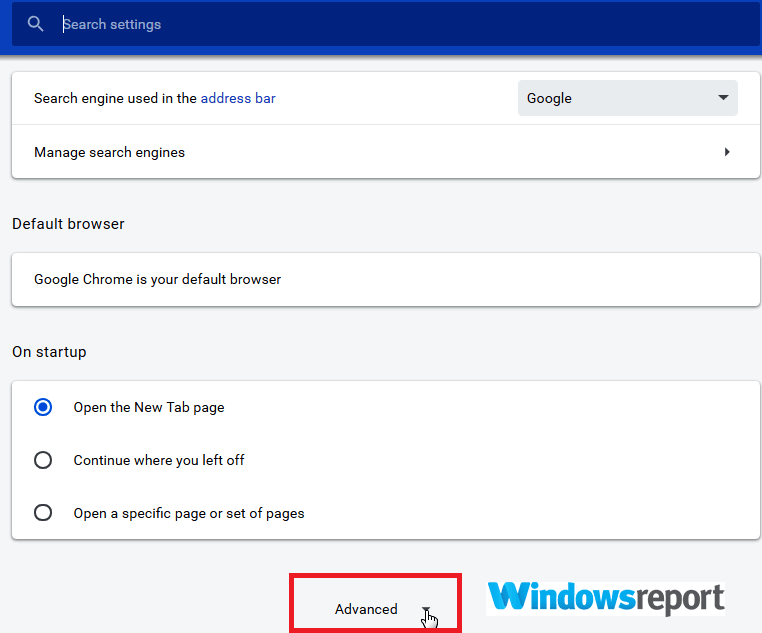The width and height of the screenshot is (762, 633).
Task: Click the Default browser heading
Action: tap(68, 224)
